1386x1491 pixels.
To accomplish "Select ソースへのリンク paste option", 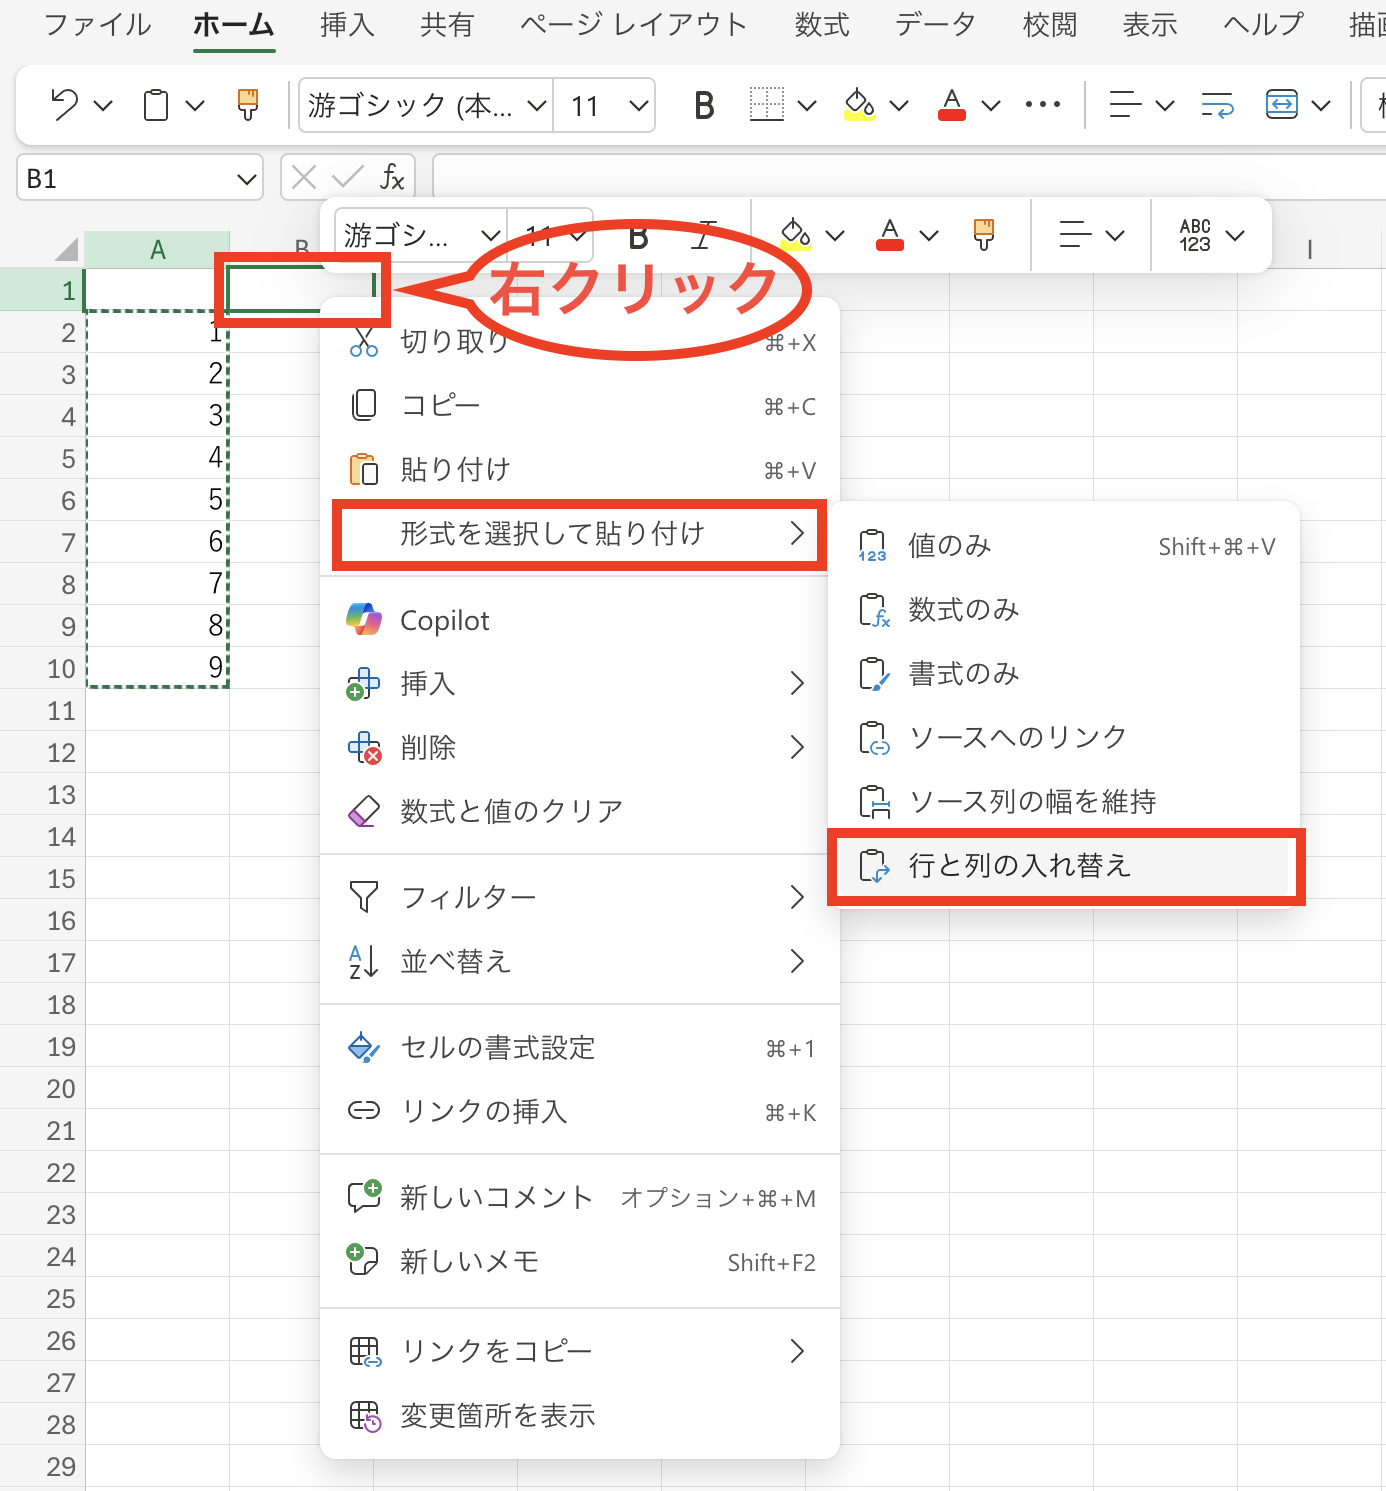I will [1065, 738].
